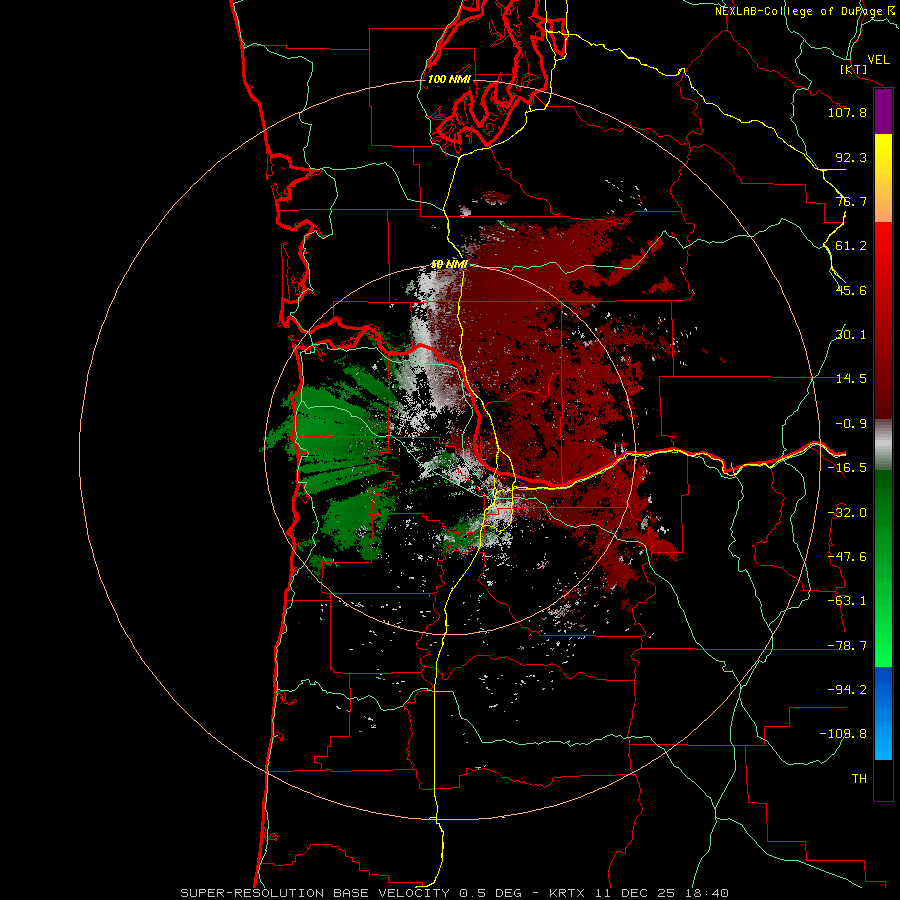Click the 50 NMI range ring label

click(x=449, y=265)
